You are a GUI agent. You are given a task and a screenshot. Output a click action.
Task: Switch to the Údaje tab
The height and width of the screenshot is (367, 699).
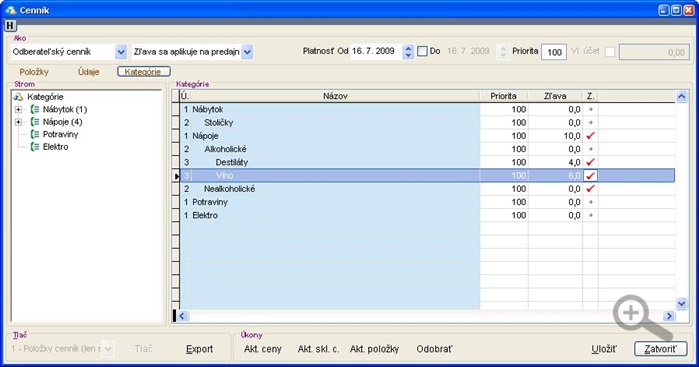pos(88,72)
